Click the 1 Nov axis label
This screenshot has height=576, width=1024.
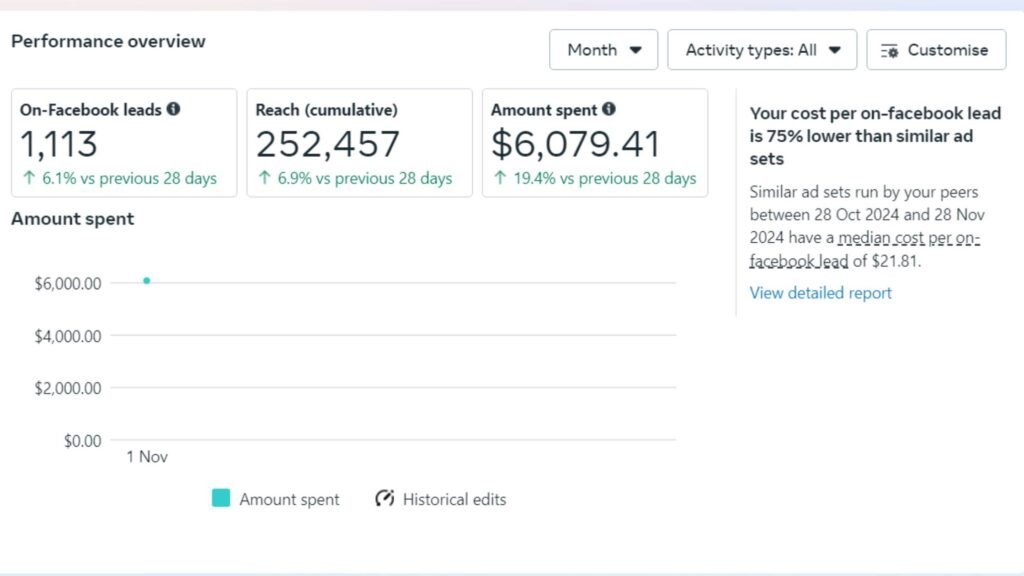(x=147, y=457)
